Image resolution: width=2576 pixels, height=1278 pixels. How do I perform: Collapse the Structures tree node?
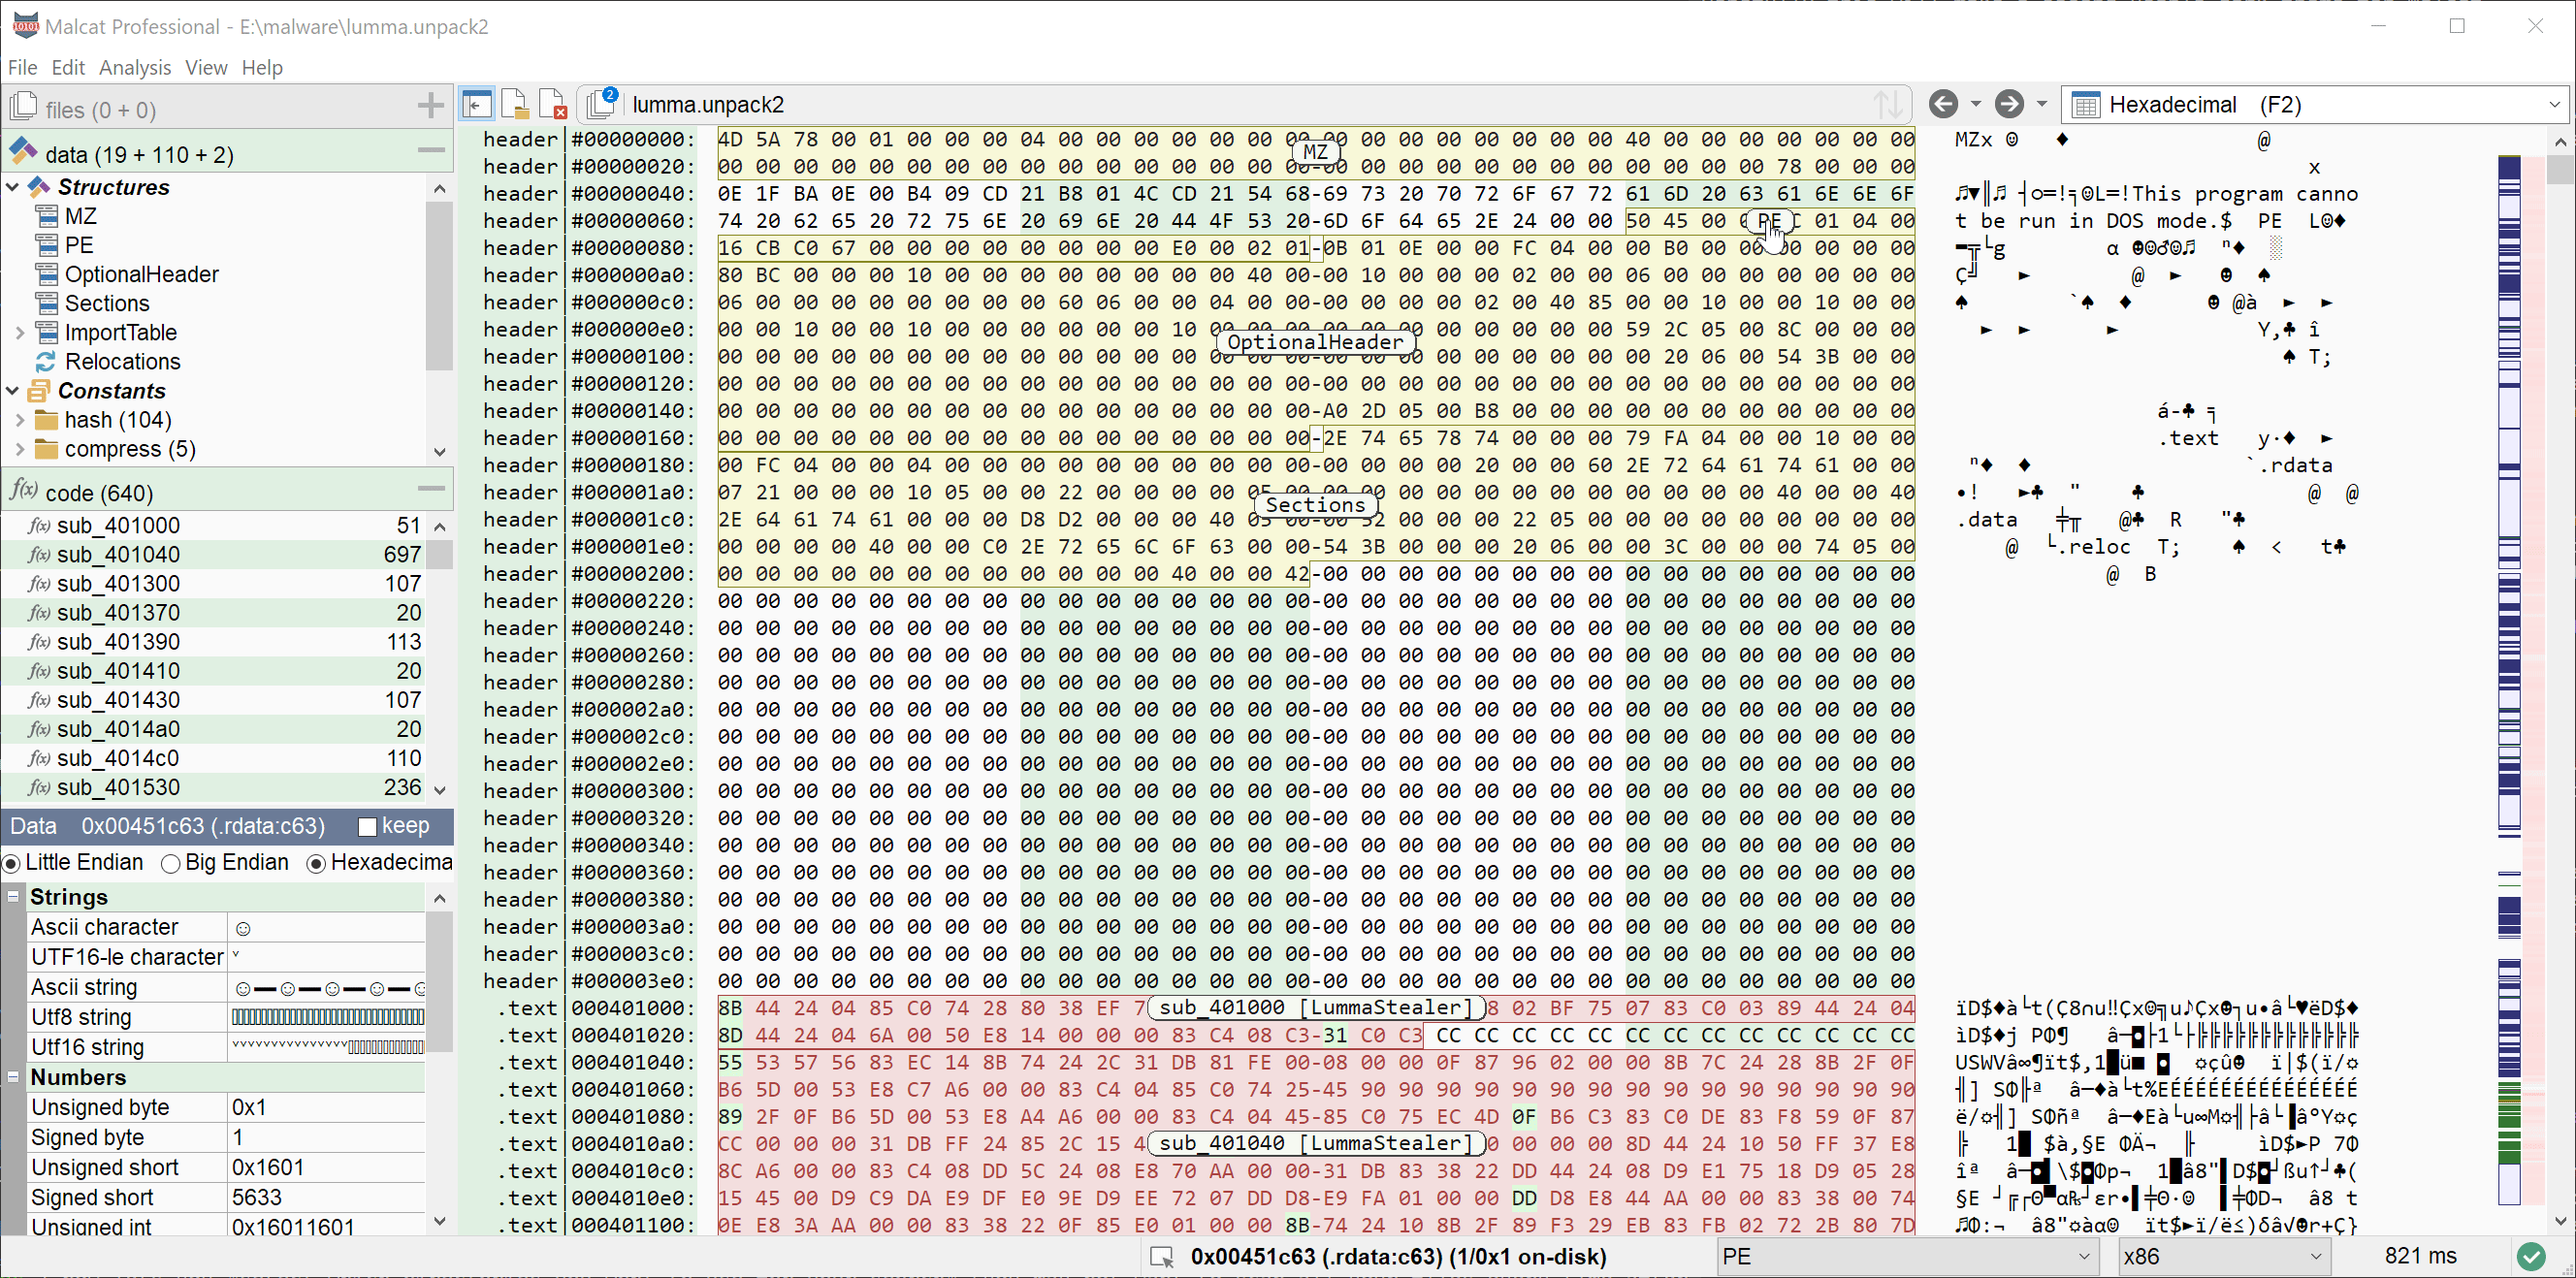tap(13, 187)
